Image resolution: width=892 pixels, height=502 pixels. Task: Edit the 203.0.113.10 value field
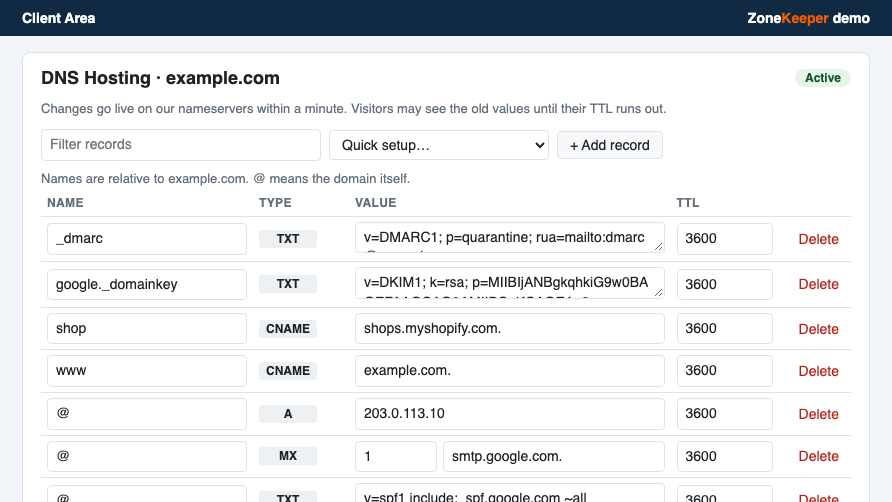click(x=510, y=414)
